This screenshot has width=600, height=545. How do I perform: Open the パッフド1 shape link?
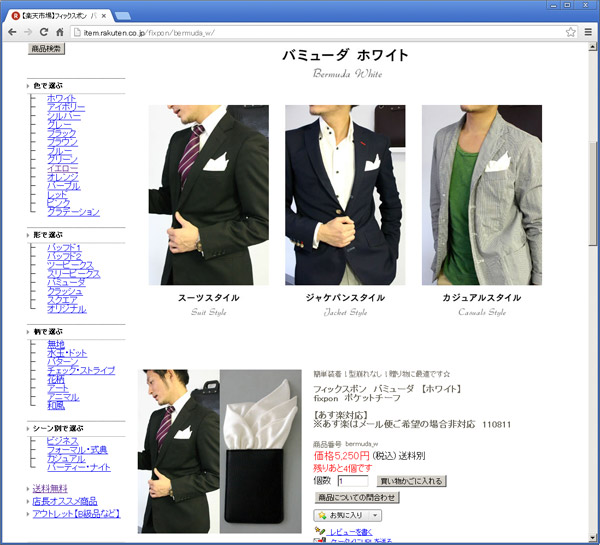pos(64,248)
